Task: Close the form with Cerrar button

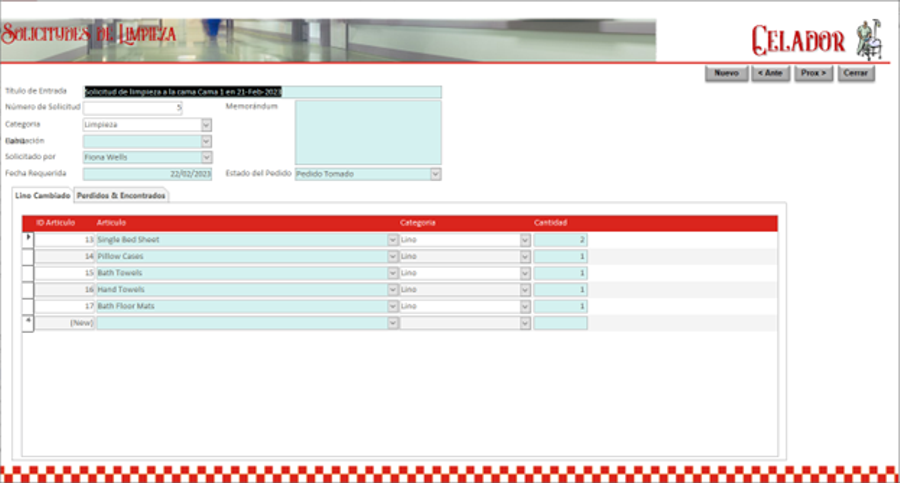Action: (855, 73)
